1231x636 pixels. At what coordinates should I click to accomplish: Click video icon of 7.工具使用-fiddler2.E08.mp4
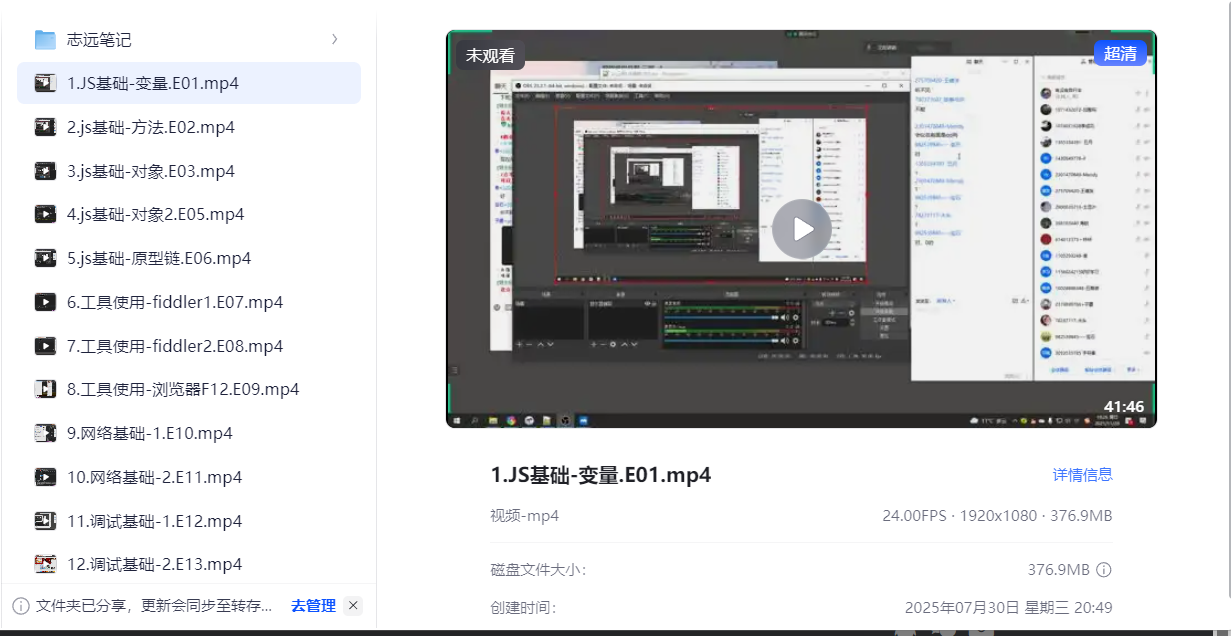tap(45, 346)
